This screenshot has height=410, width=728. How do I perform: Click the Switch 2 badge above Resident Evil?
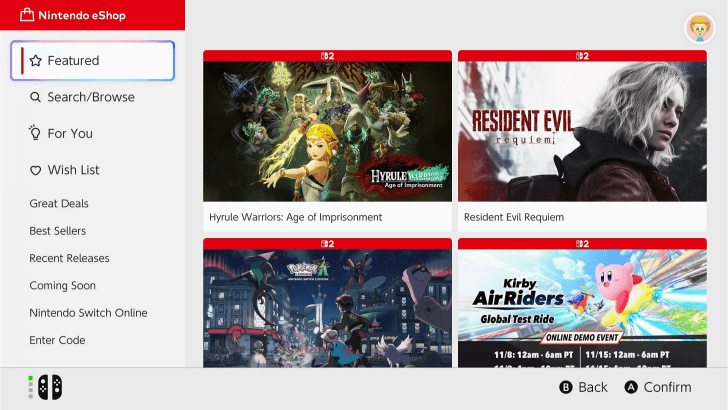point(582,56)
